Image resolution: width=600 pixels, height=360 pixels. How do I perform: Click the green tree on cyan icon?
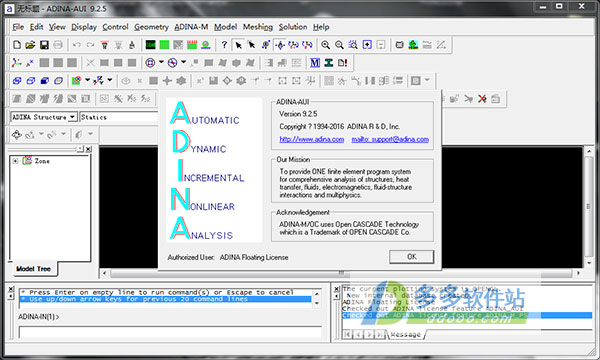pos(413,45)
